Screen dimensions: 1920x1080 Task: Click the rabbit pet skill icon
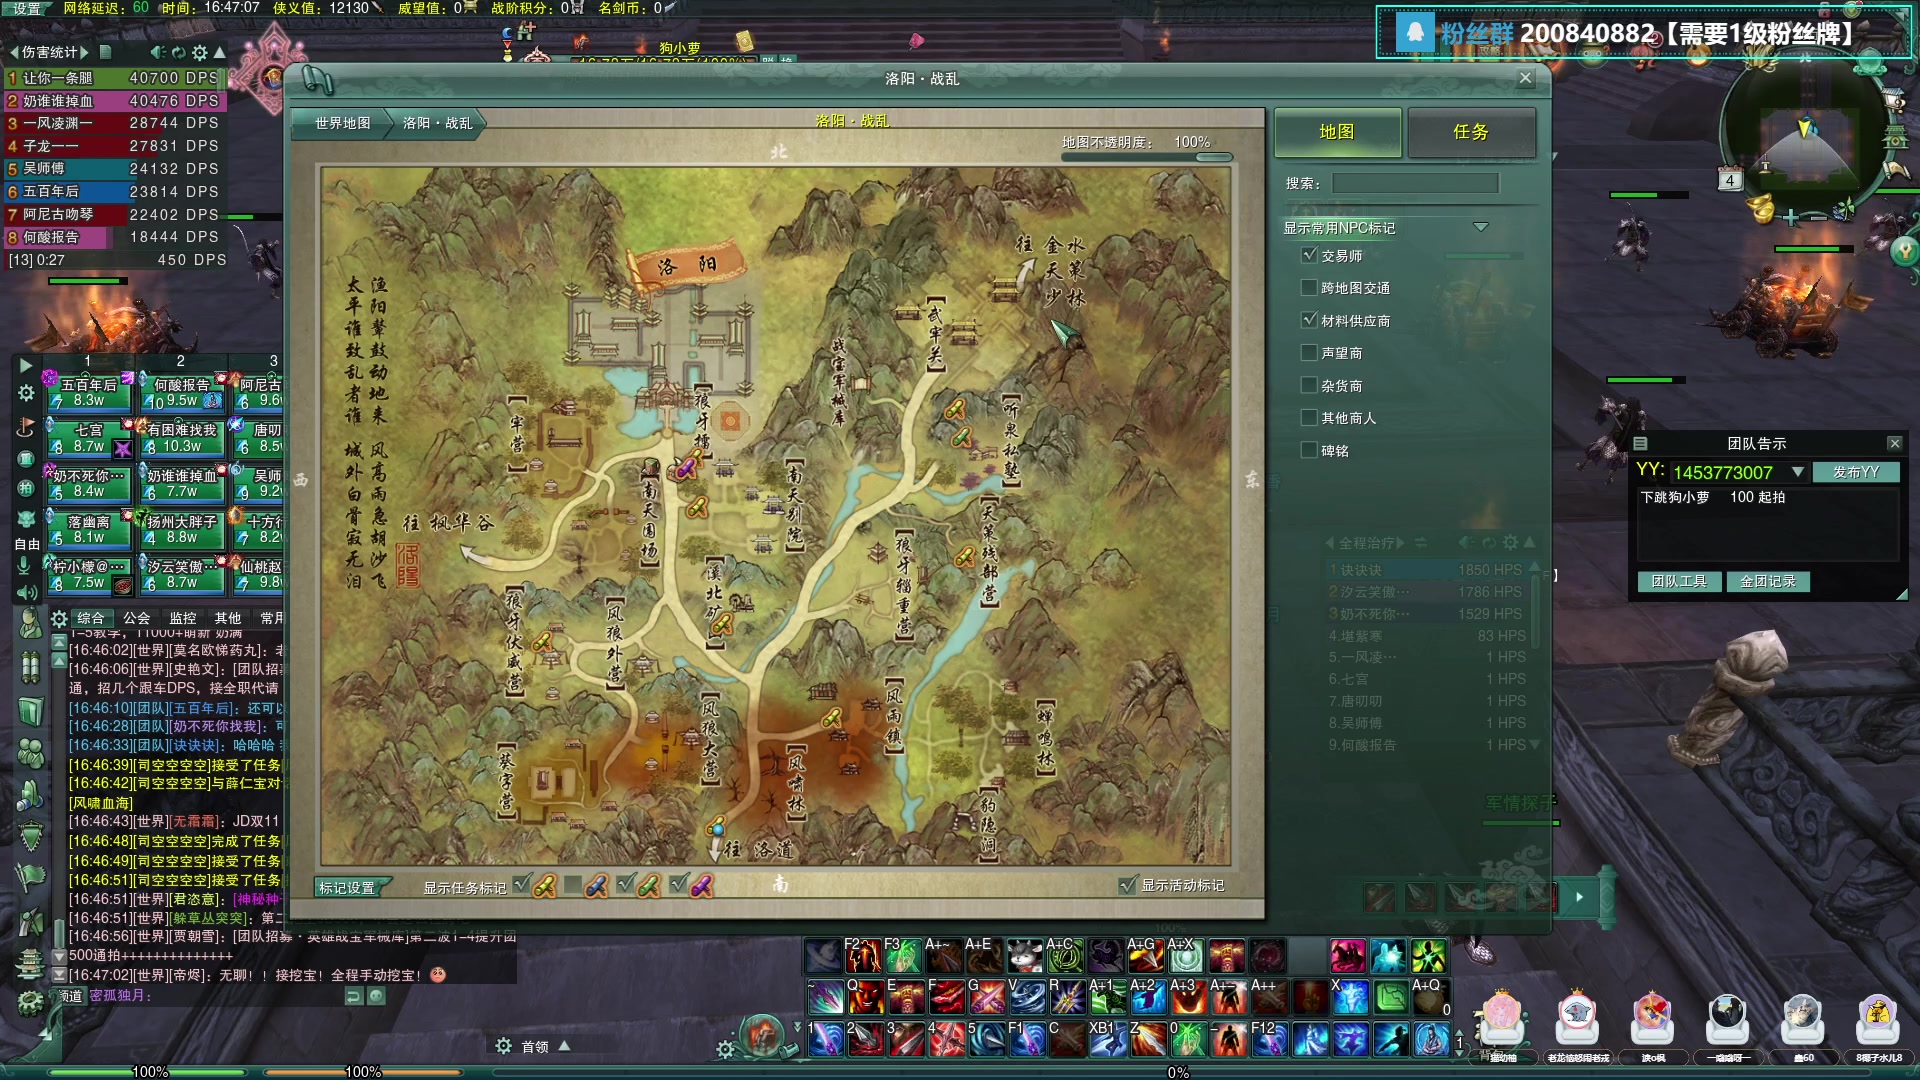[x=1025, y=956]
